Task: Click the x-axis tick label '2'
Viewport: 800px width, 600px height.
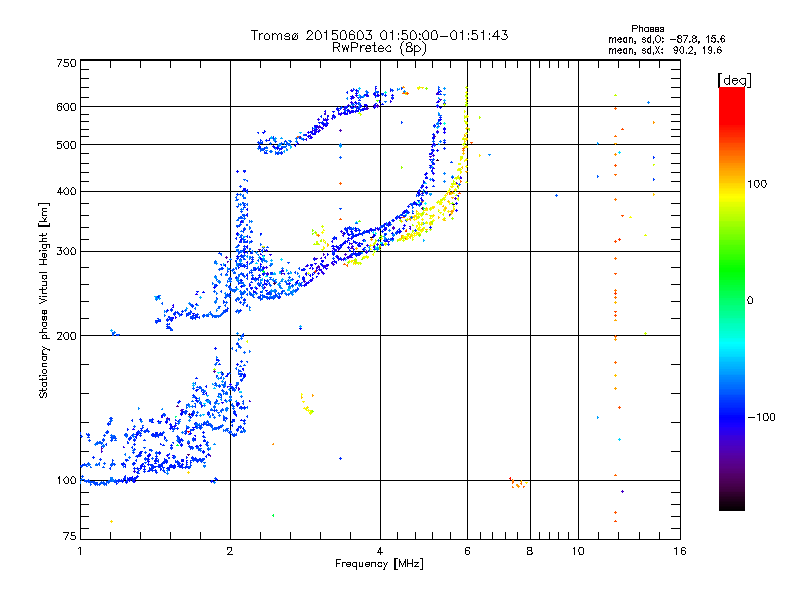Action: pyautogui.click(x=230, y=551)
